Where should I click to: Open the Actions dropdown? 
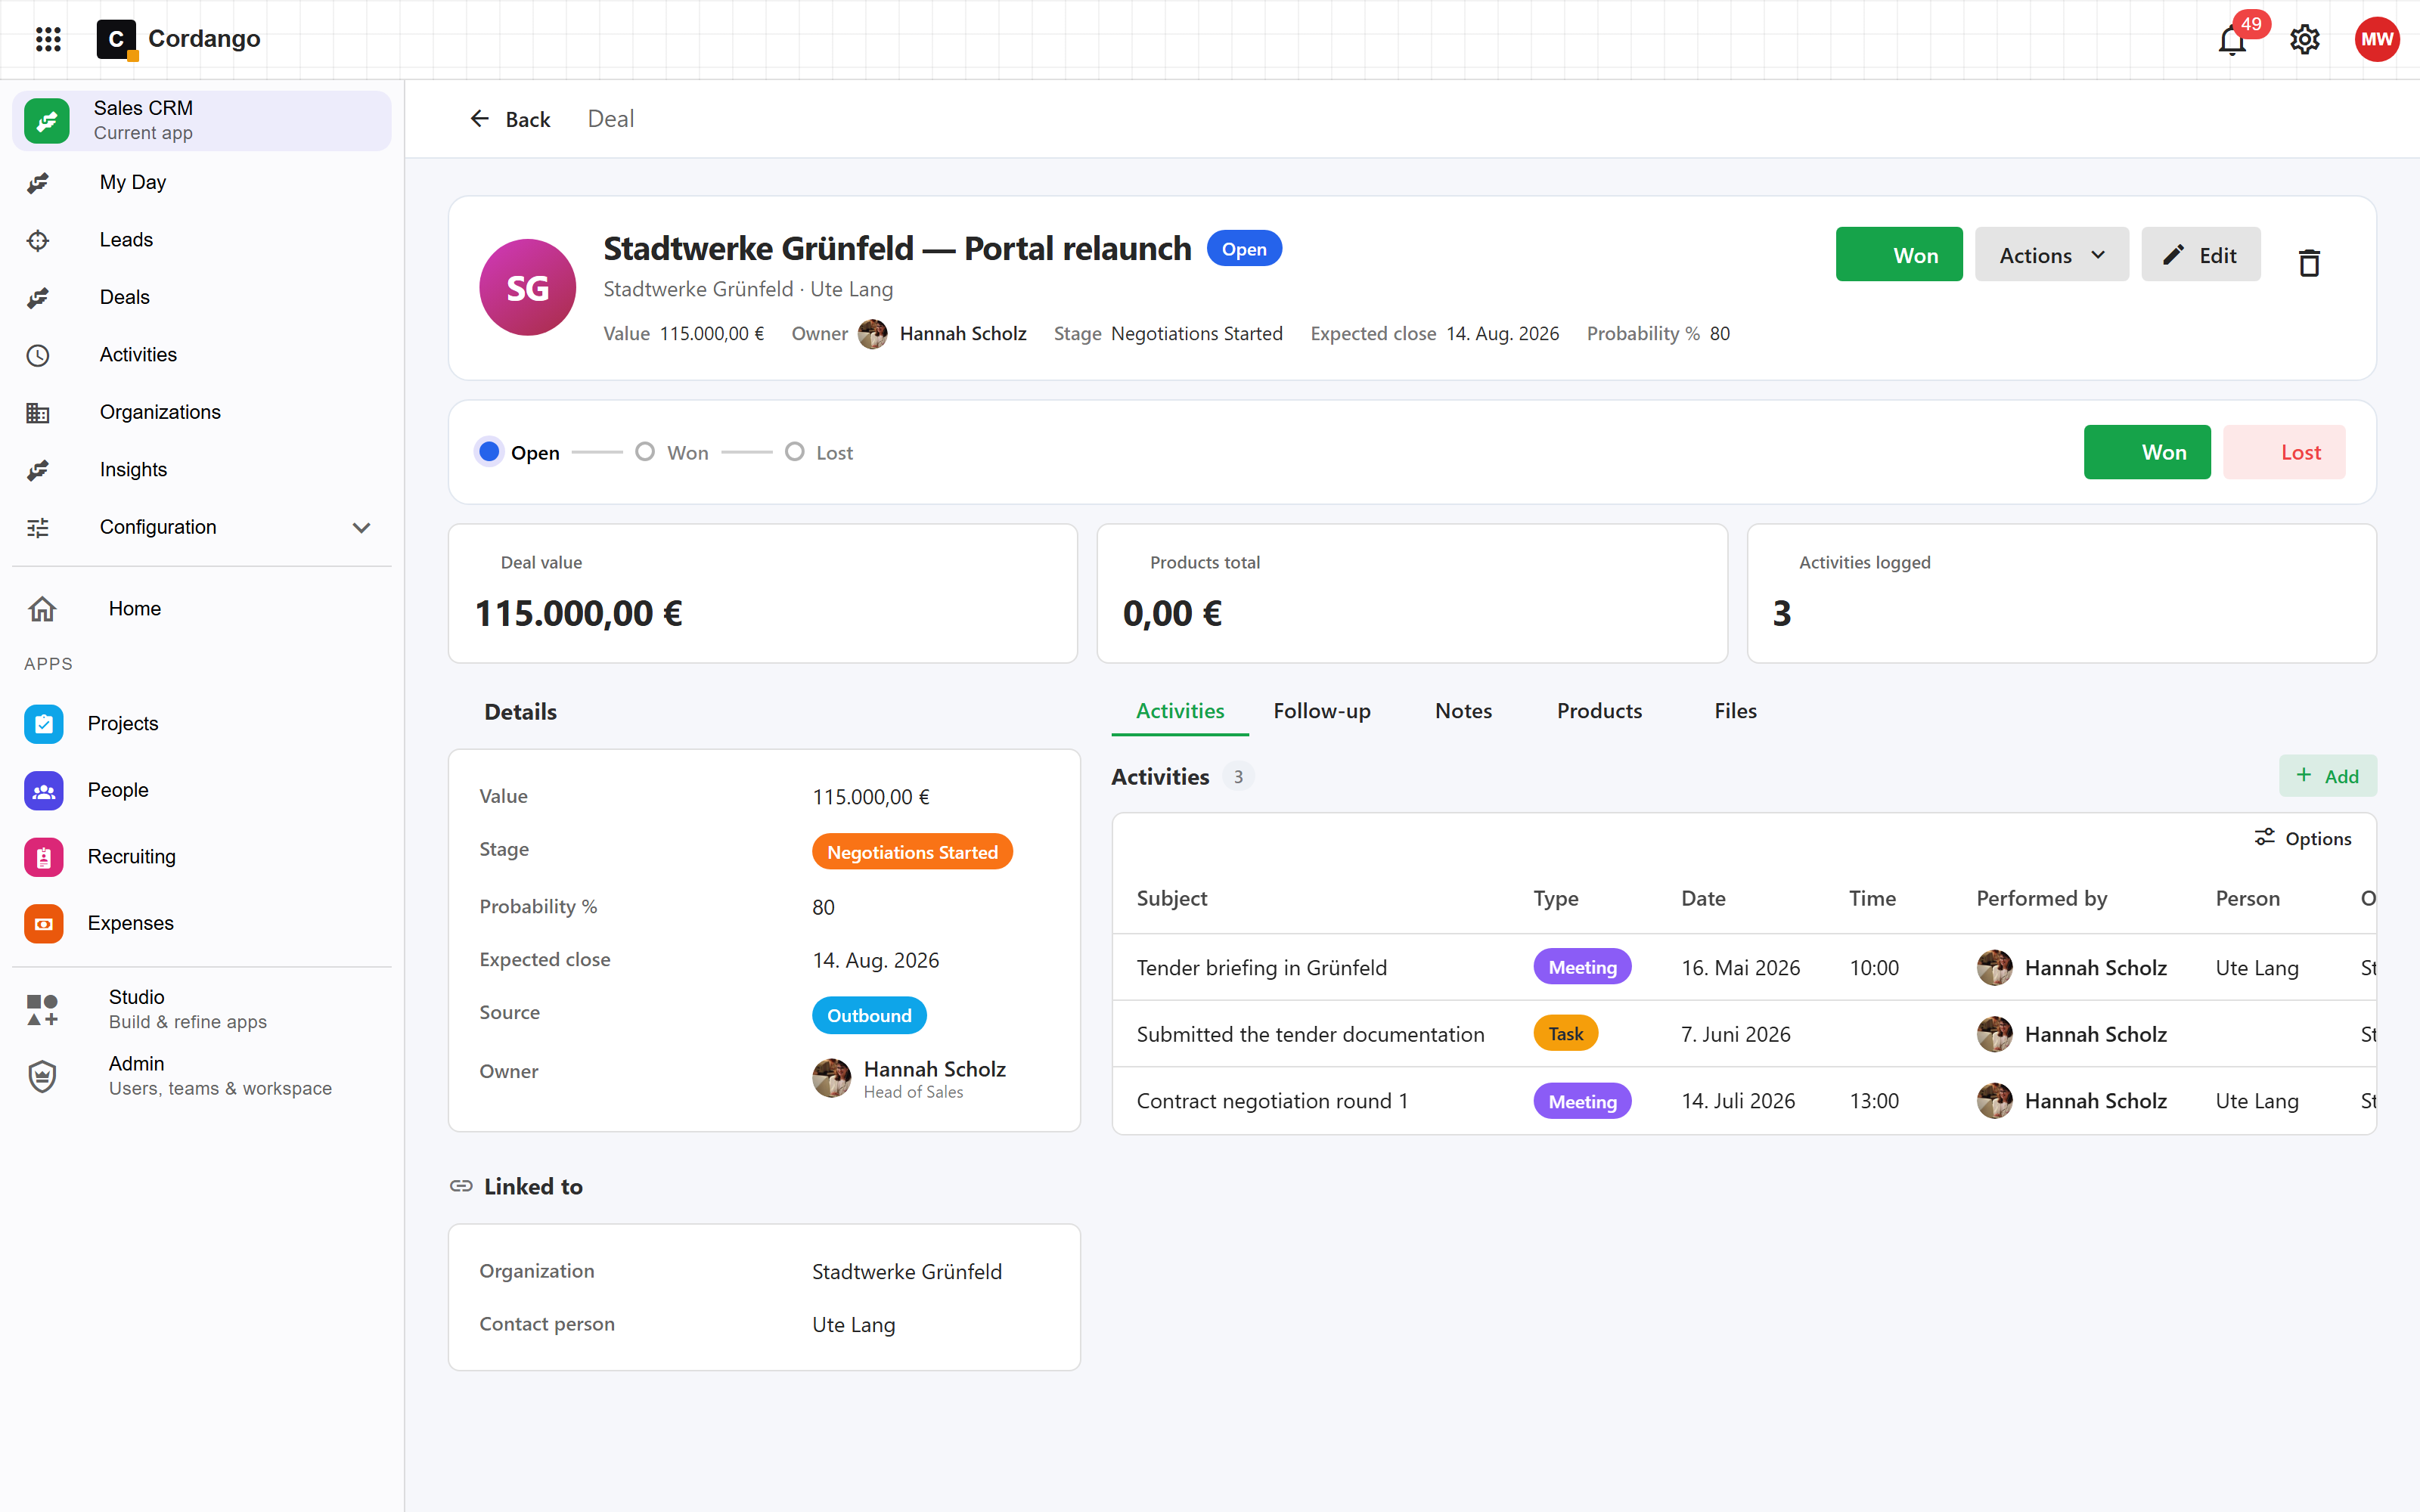pyautogui.click(x=2051, y=255)
